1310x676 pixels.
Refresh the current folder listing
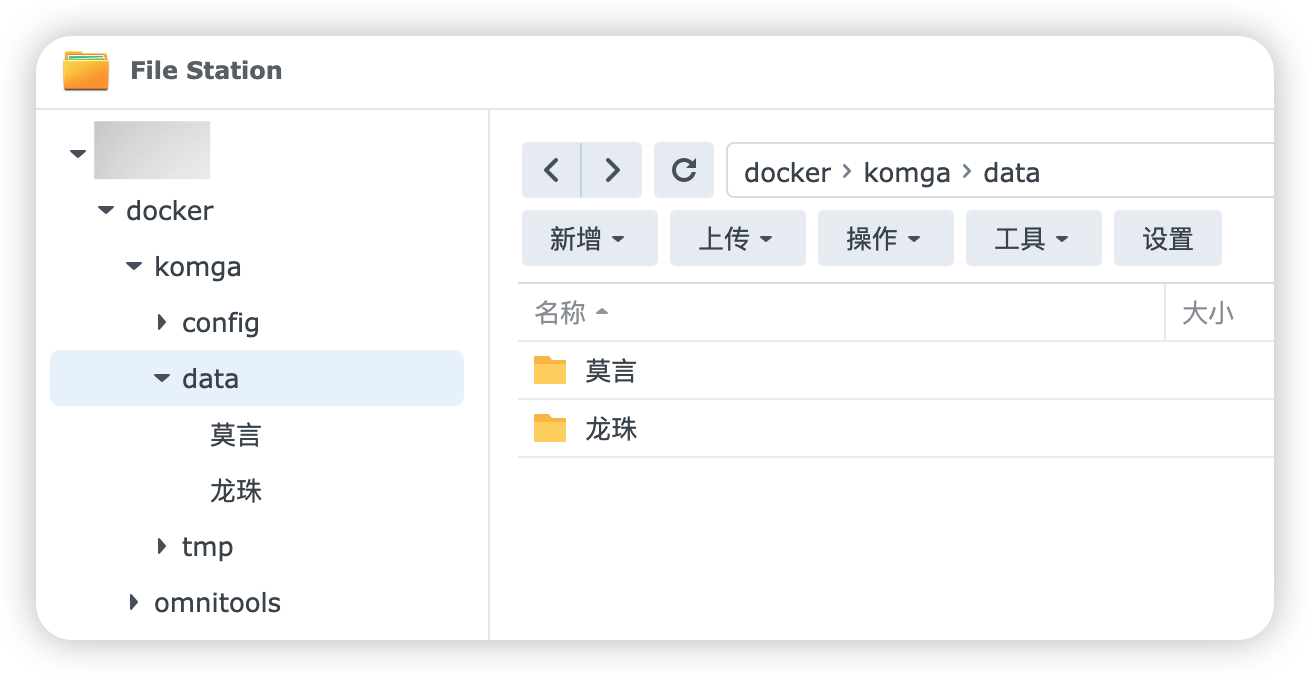click(684, 170)
